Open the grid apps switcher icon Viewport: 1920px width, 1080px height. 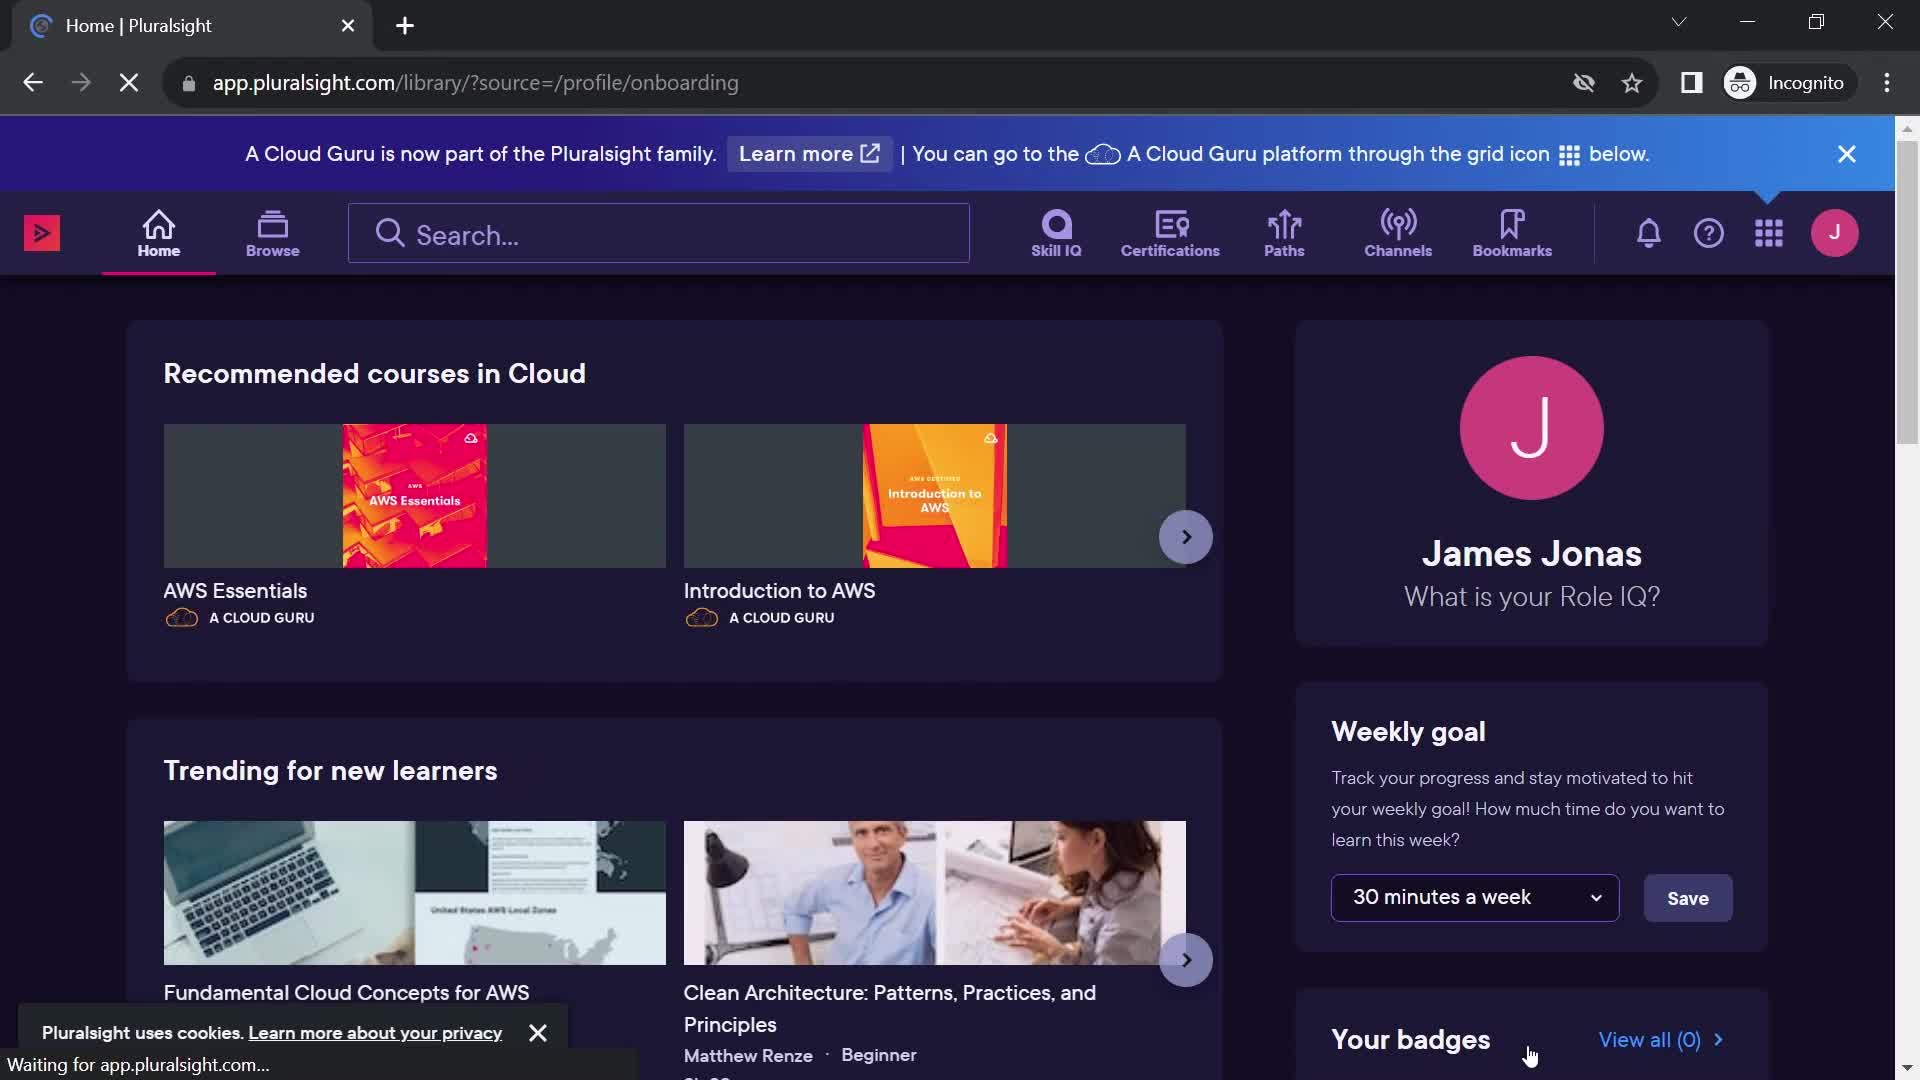point(1769,234)
